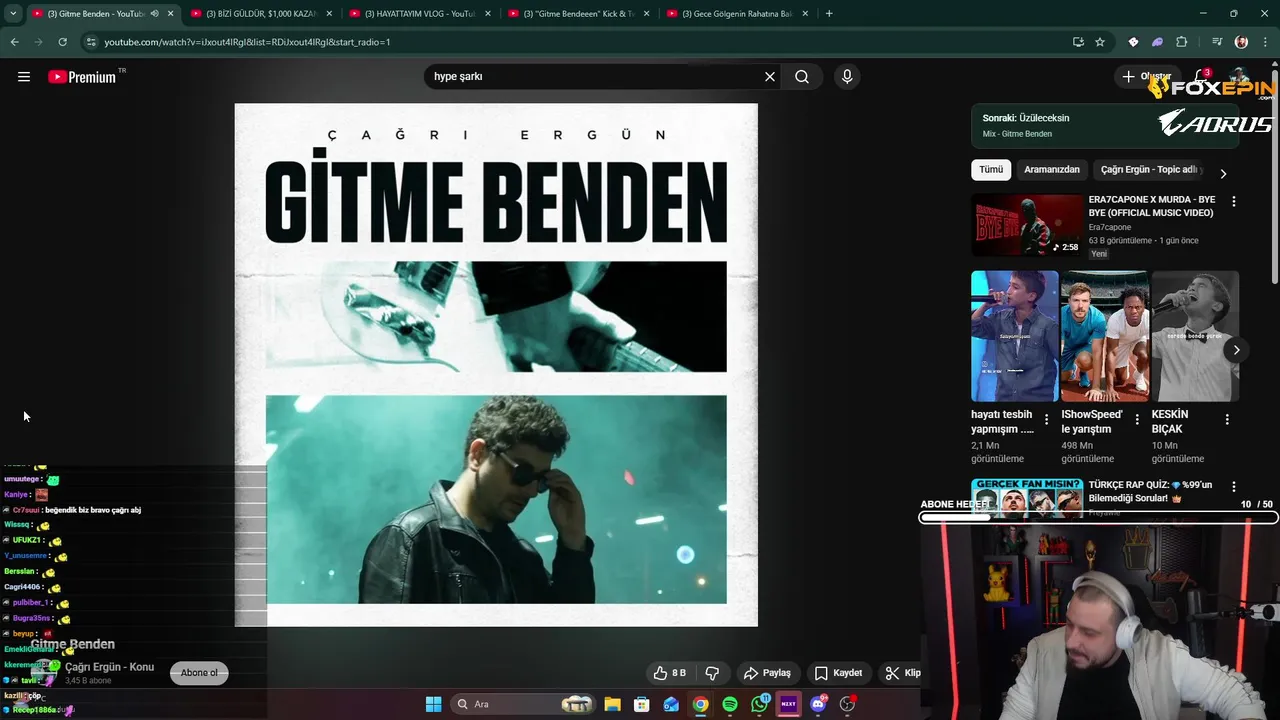
Task: Mute the Gitme Benden tab audio
Action: click(x=154, y=14)
